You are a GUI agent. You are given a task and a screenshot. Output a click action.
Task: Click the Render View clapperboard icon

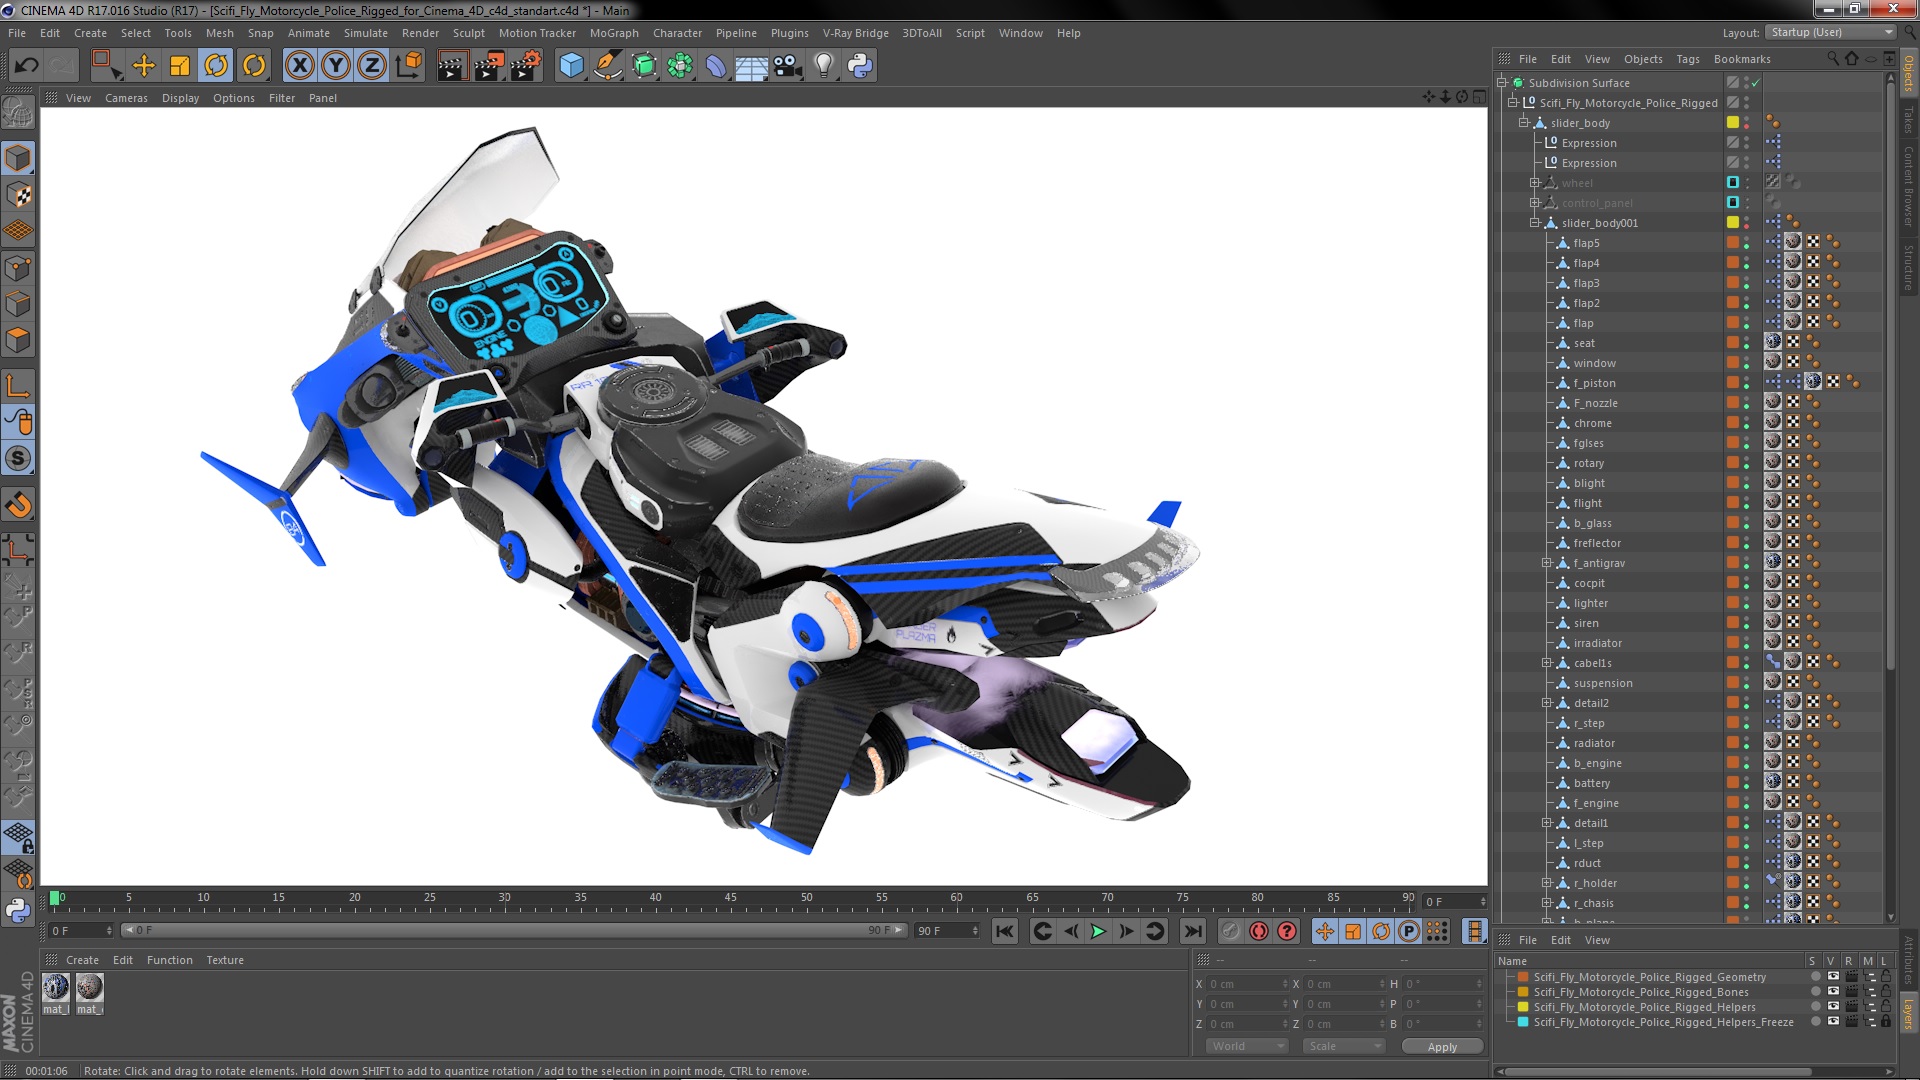coord(451,66)
